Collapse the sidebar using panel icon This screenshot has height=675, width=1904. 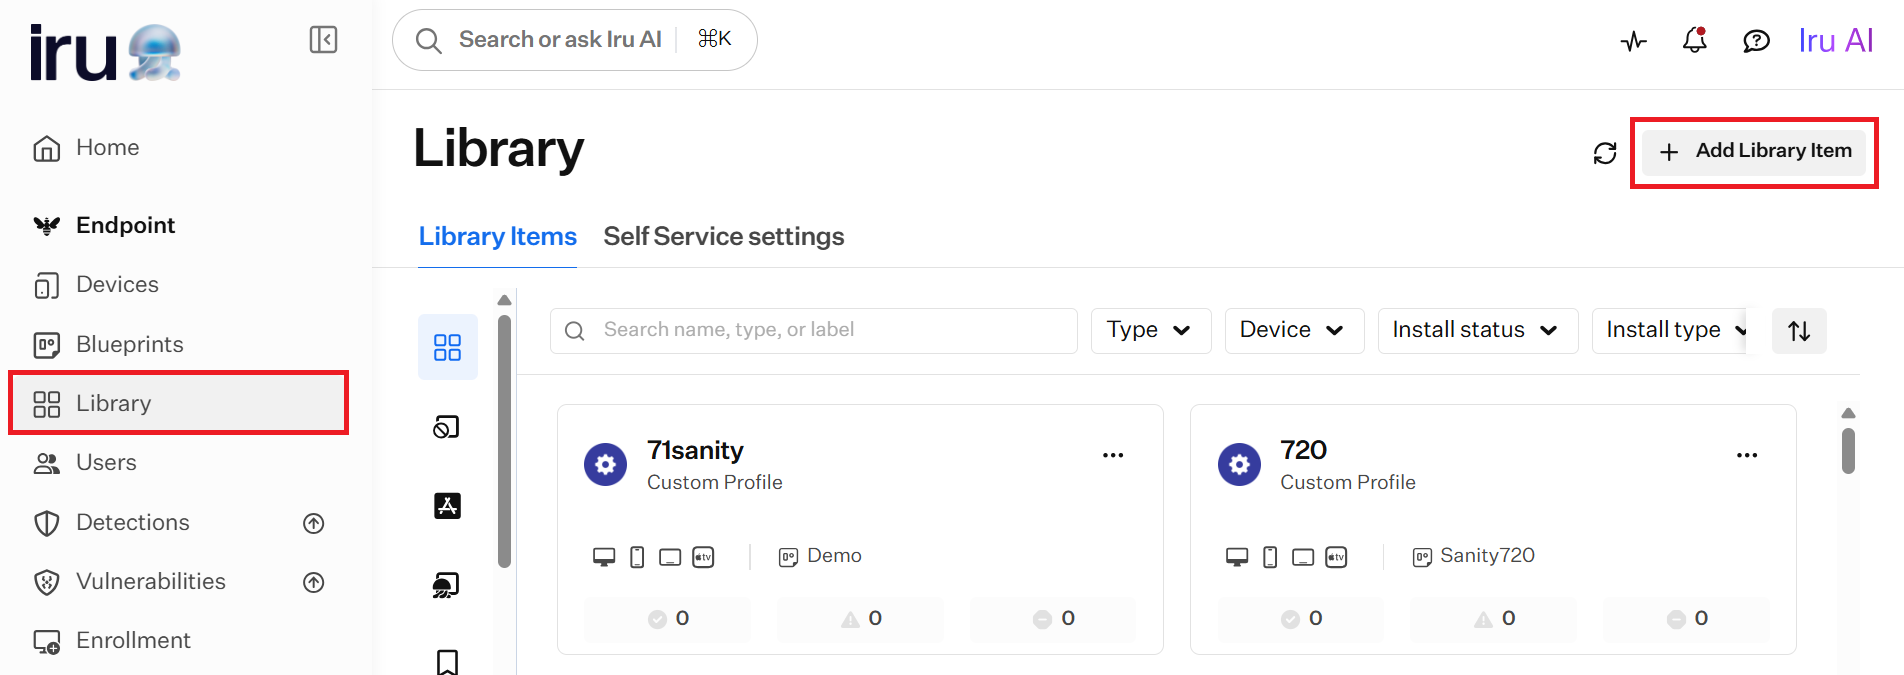323,40
